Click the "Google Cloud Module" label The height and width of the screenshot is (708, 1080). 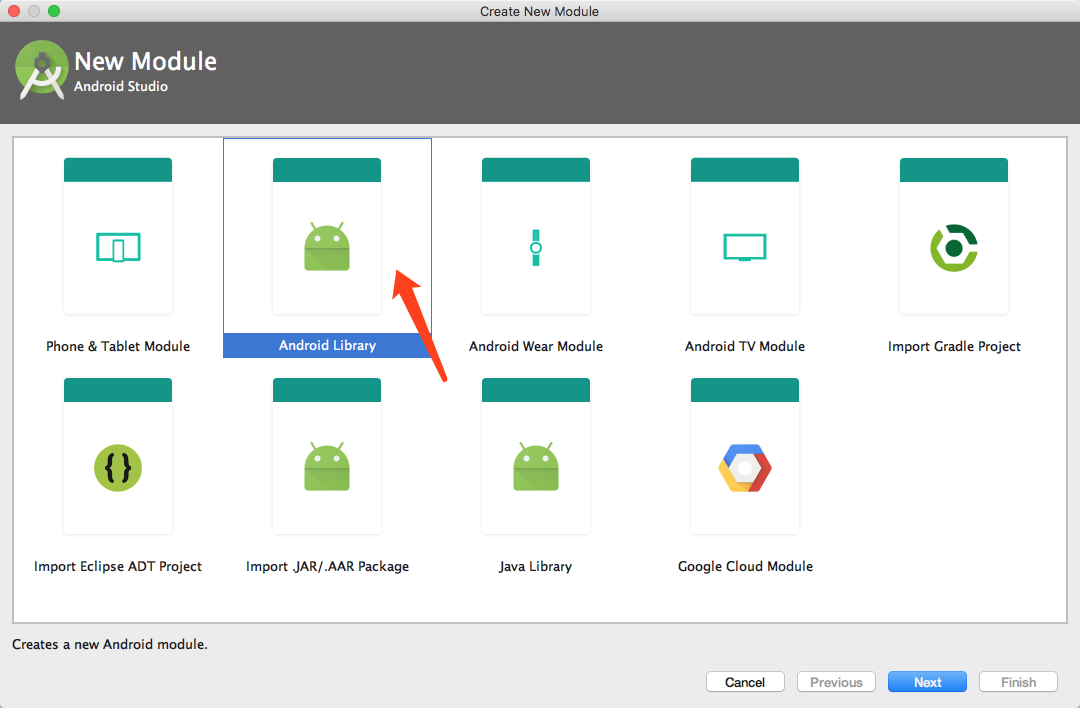click(x=745, y=566)
